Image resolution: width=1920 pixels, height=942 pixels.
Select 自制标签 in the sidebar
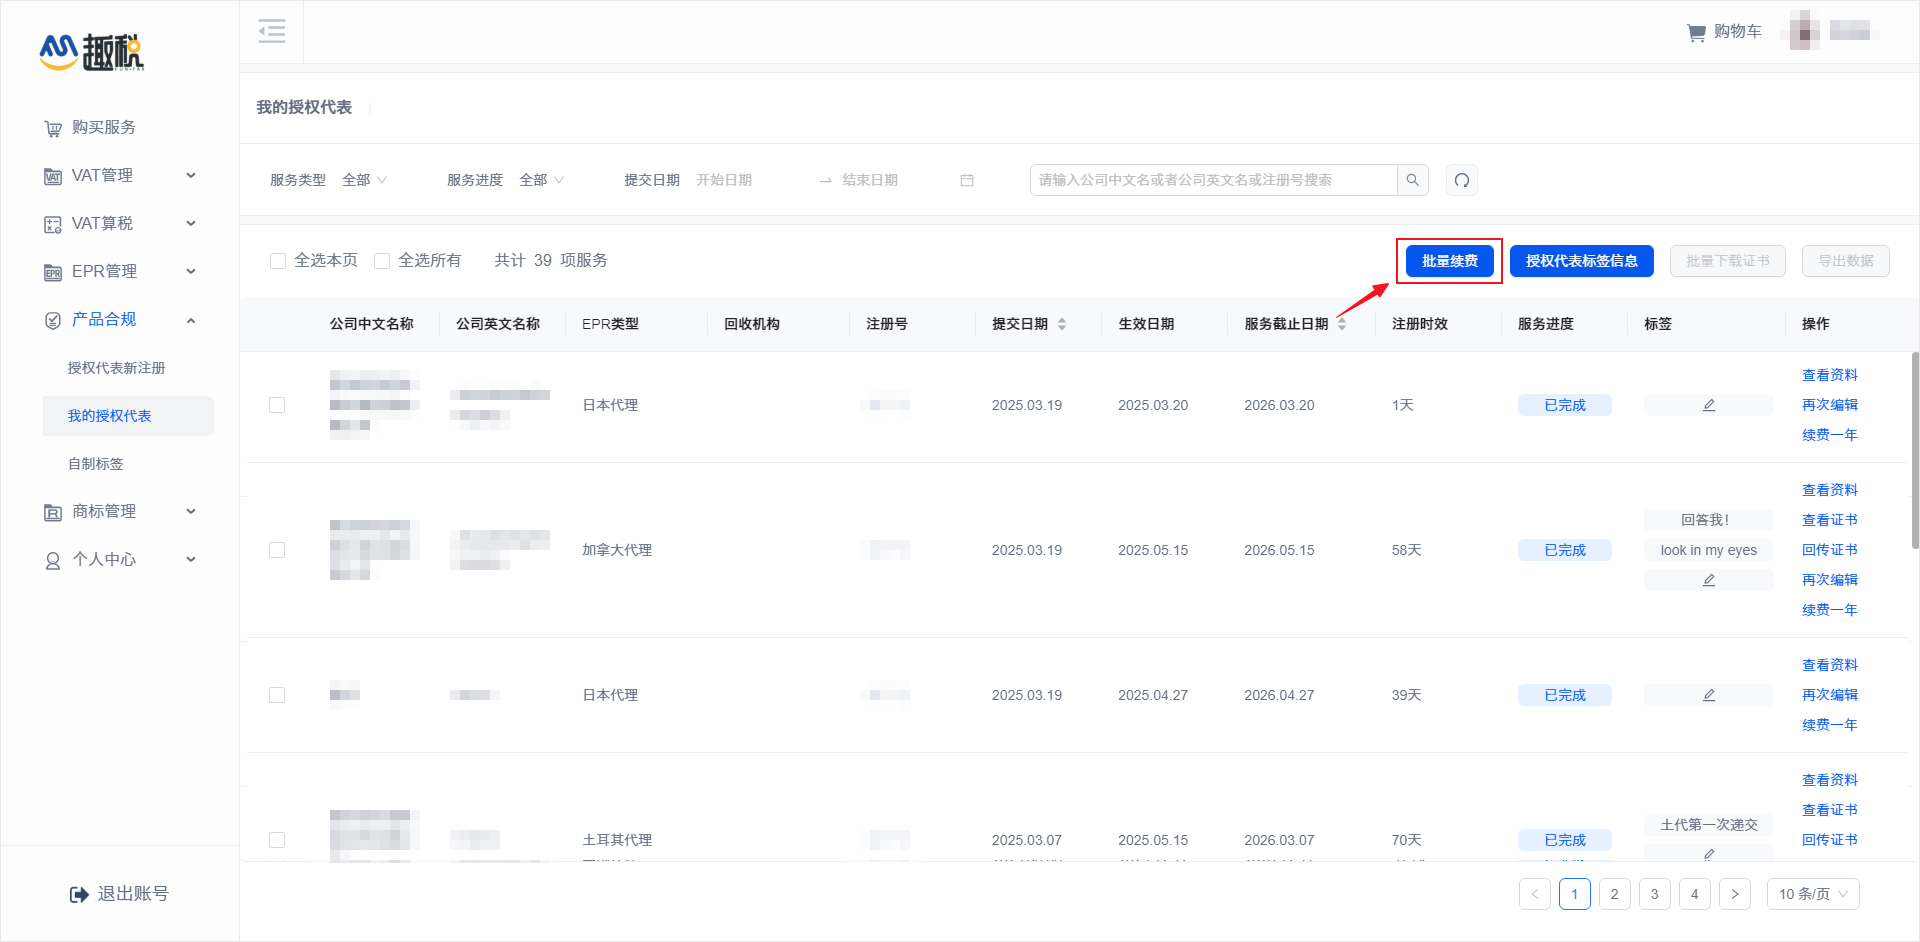point(95,463)
